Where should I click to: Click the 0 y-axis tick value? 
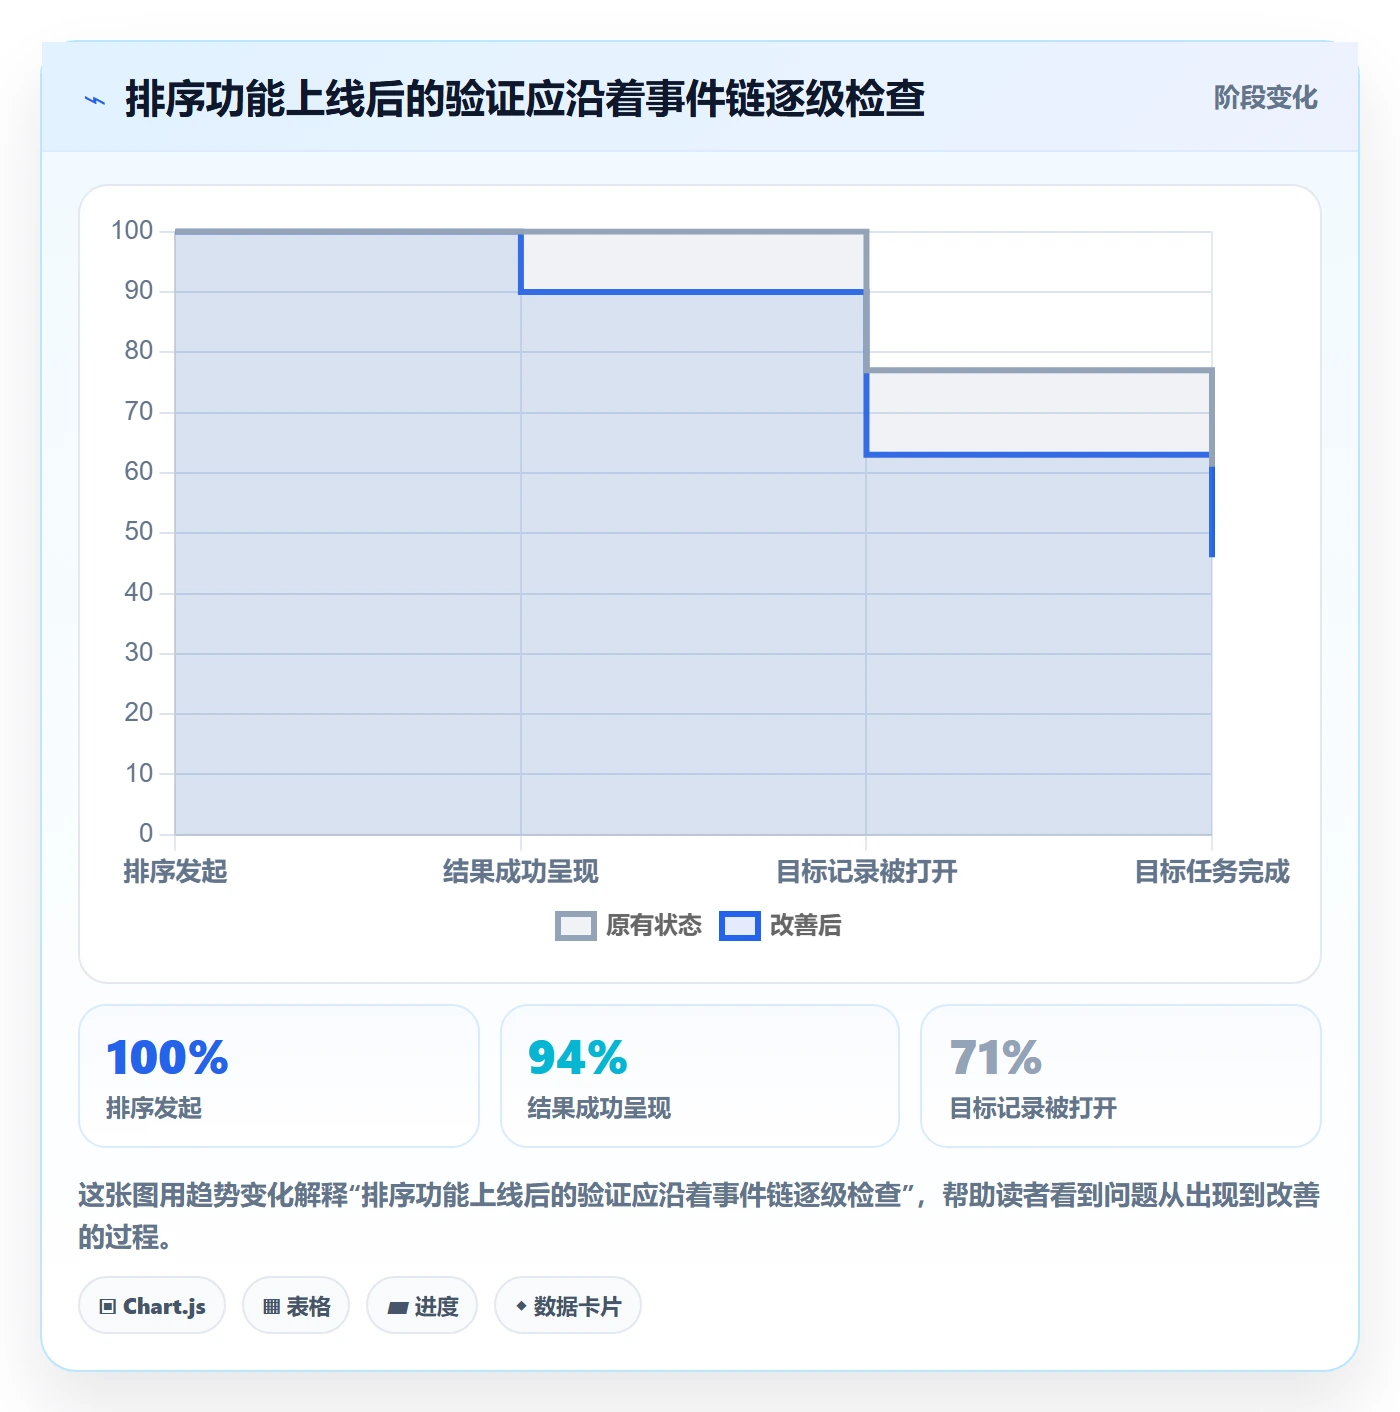[146, 833]
